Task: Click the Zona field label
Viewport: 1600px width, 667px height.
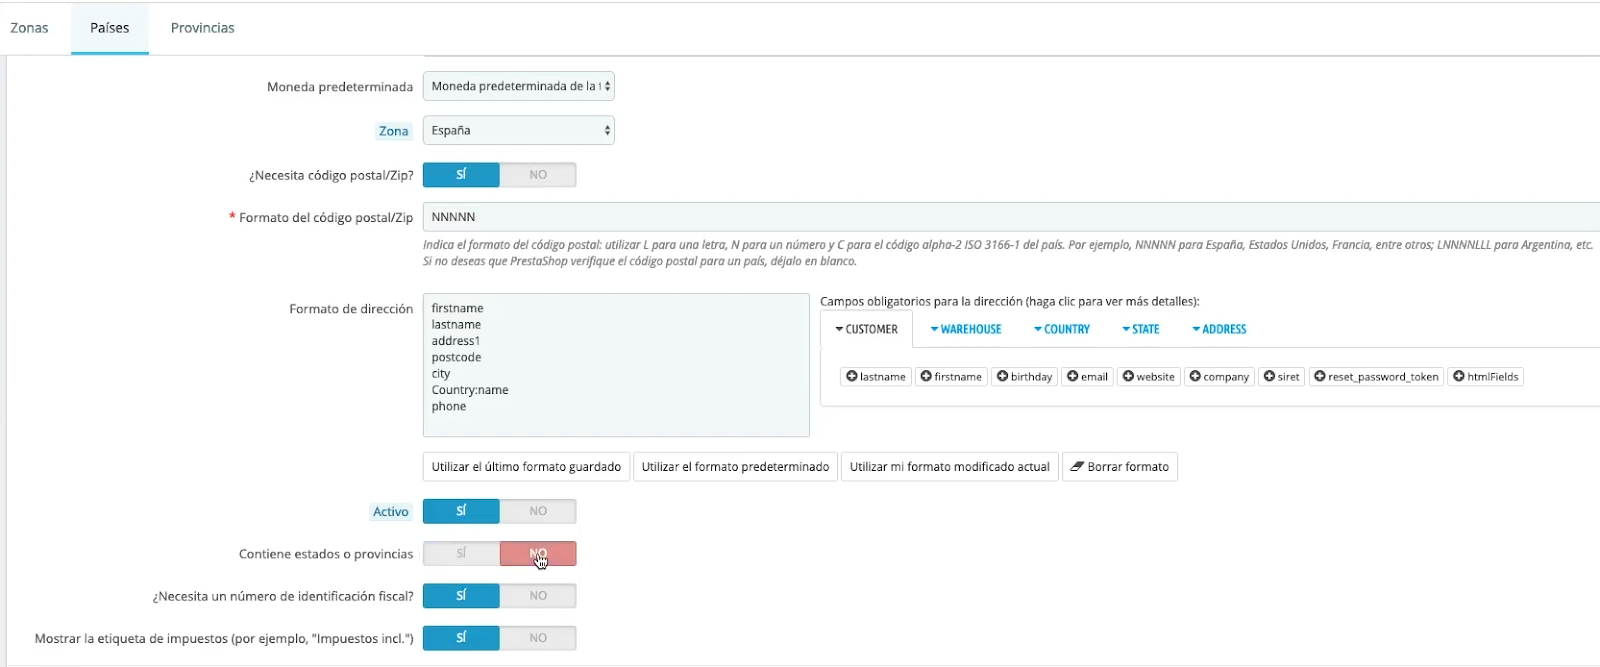Action: pyautogui.click(x=393, y=131)
